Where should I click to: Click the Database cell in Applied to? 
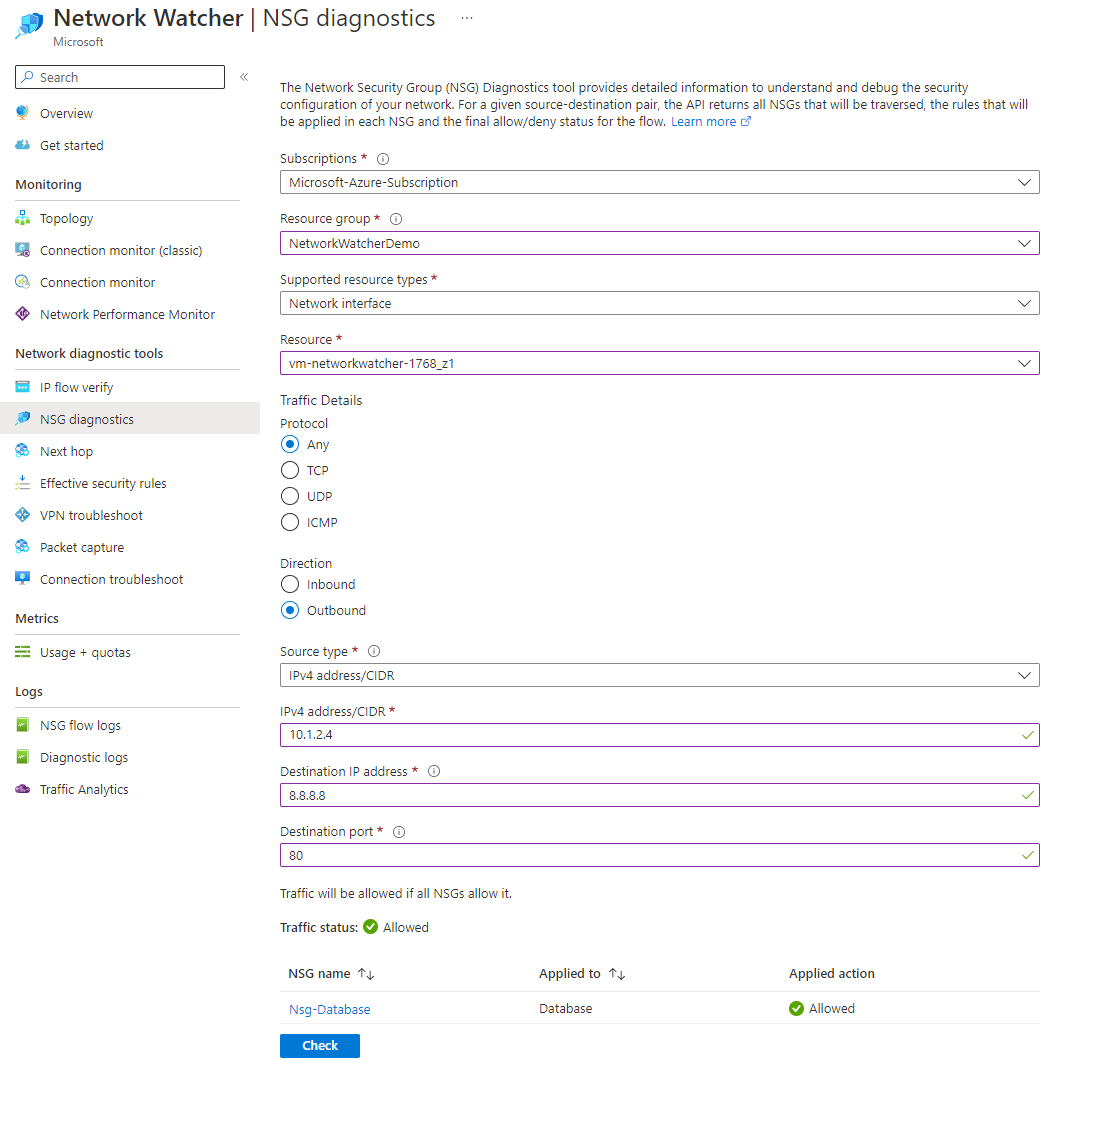[x=565, y=1008]
